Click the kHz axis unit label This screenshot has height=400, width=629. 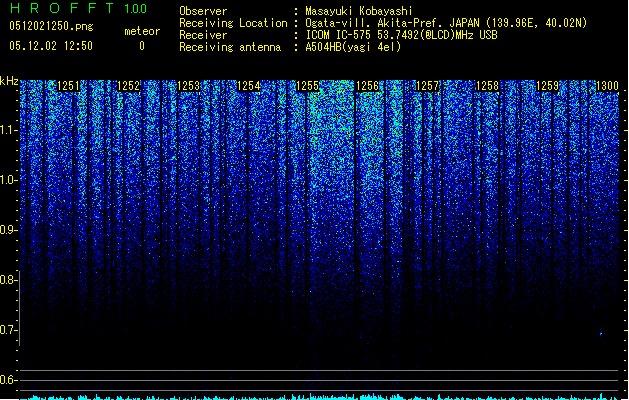click(9, 81)
